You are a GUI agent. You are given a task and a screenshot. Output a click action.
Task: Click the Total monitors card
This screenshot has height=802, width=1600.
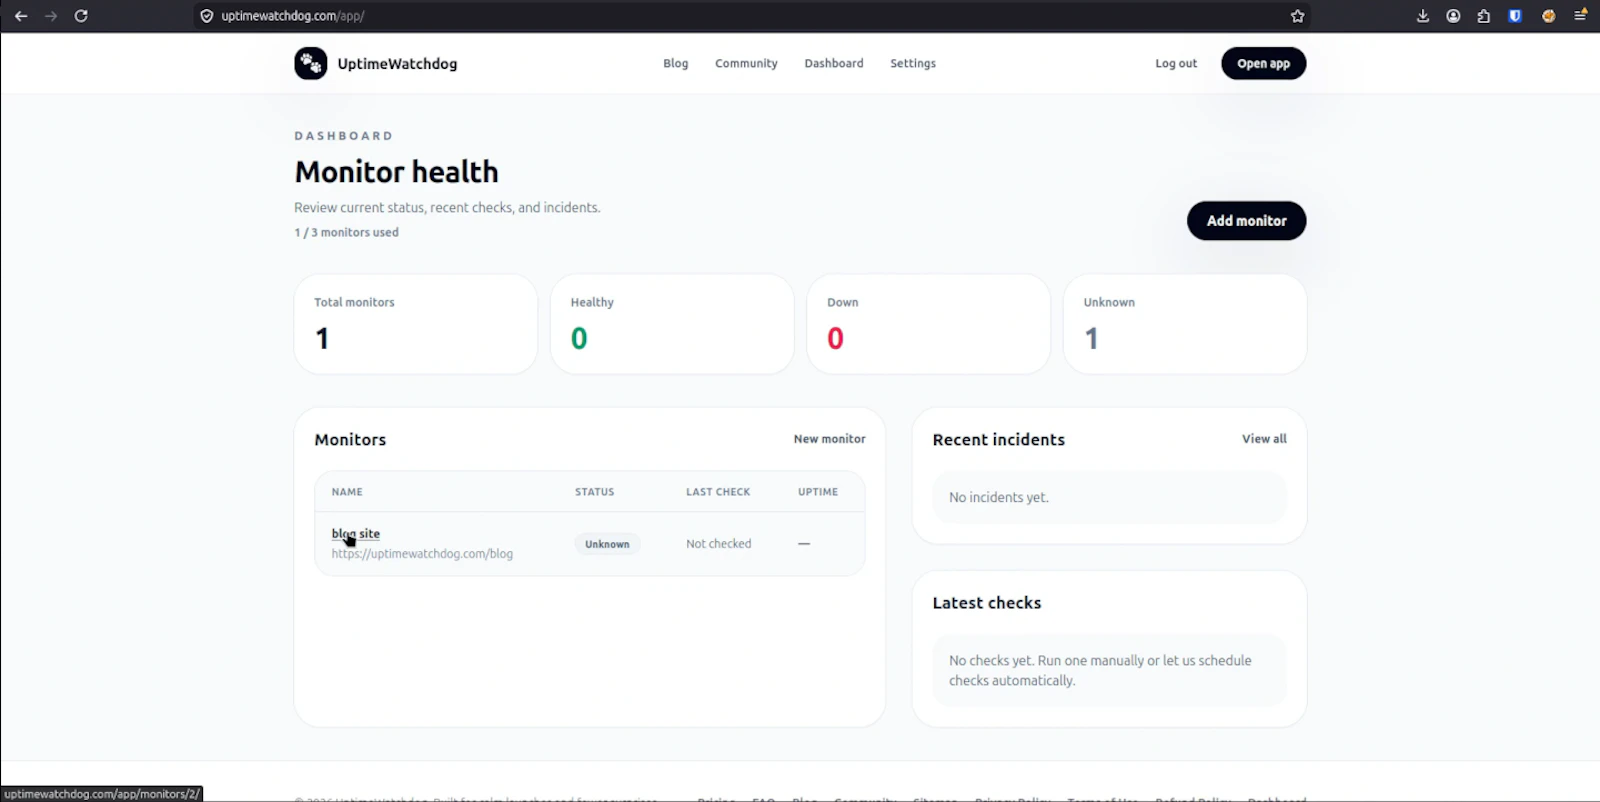(416, 324)
